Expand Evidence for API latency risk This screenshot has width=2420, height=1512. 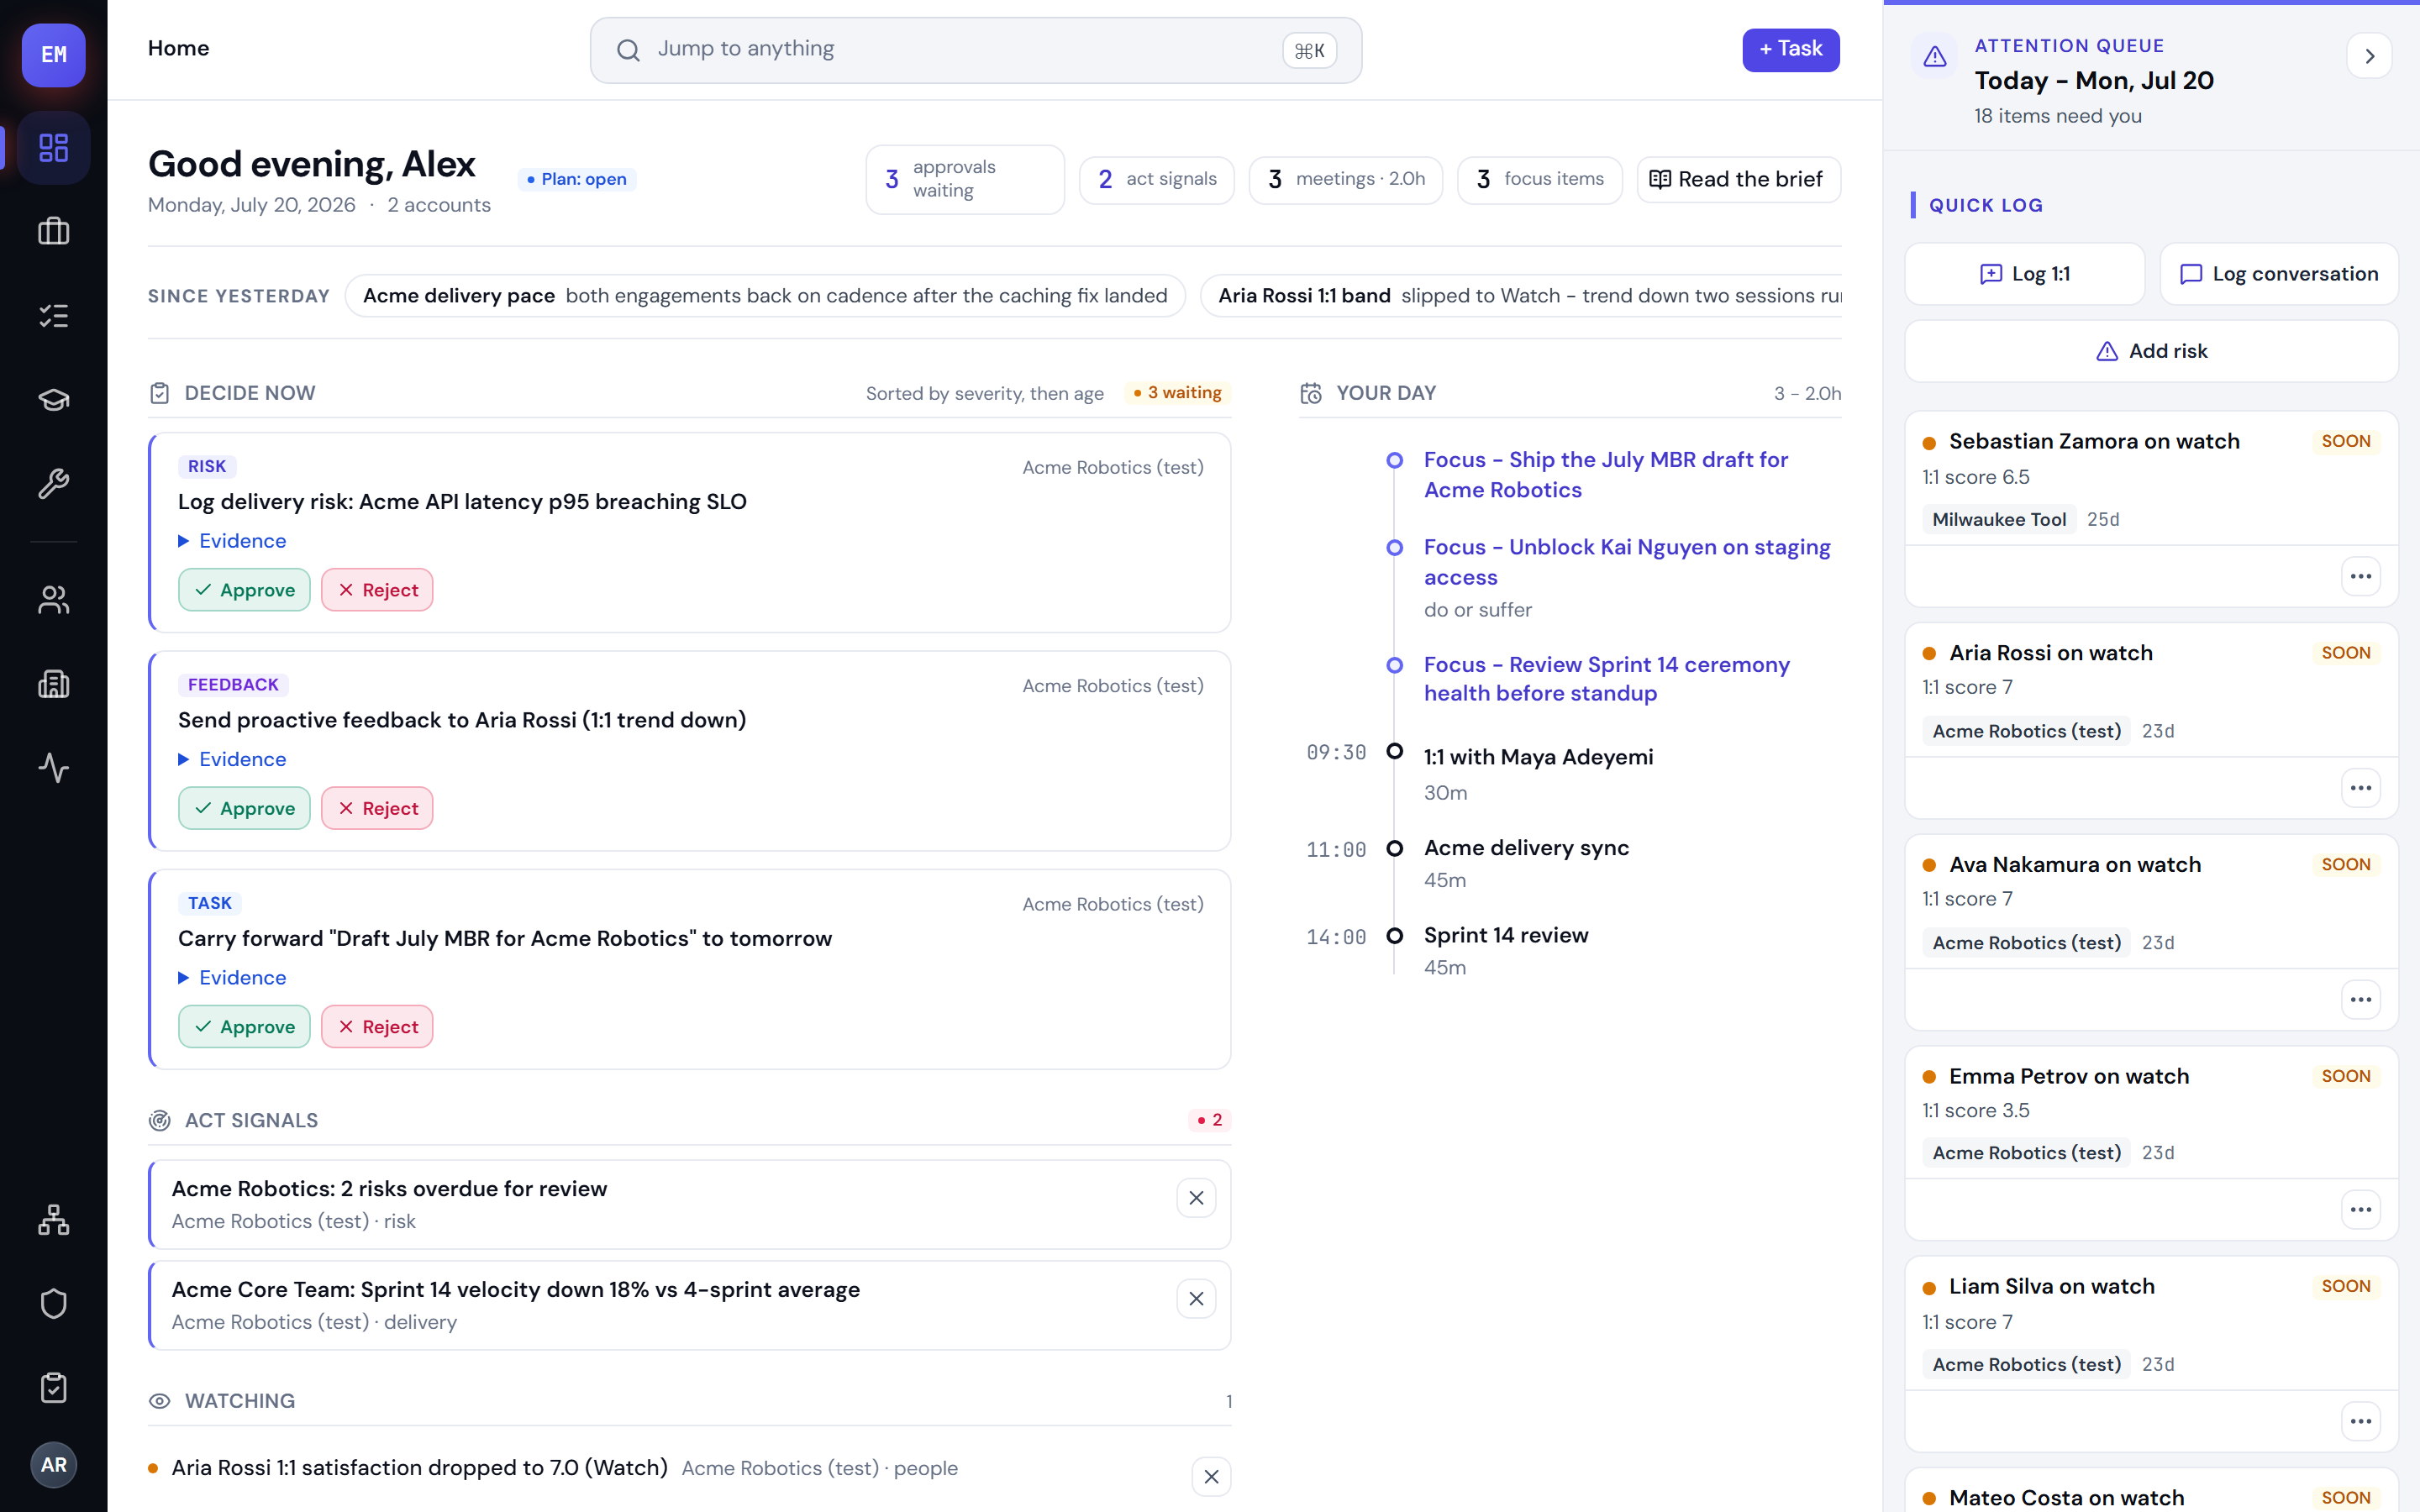click(232, 541)
